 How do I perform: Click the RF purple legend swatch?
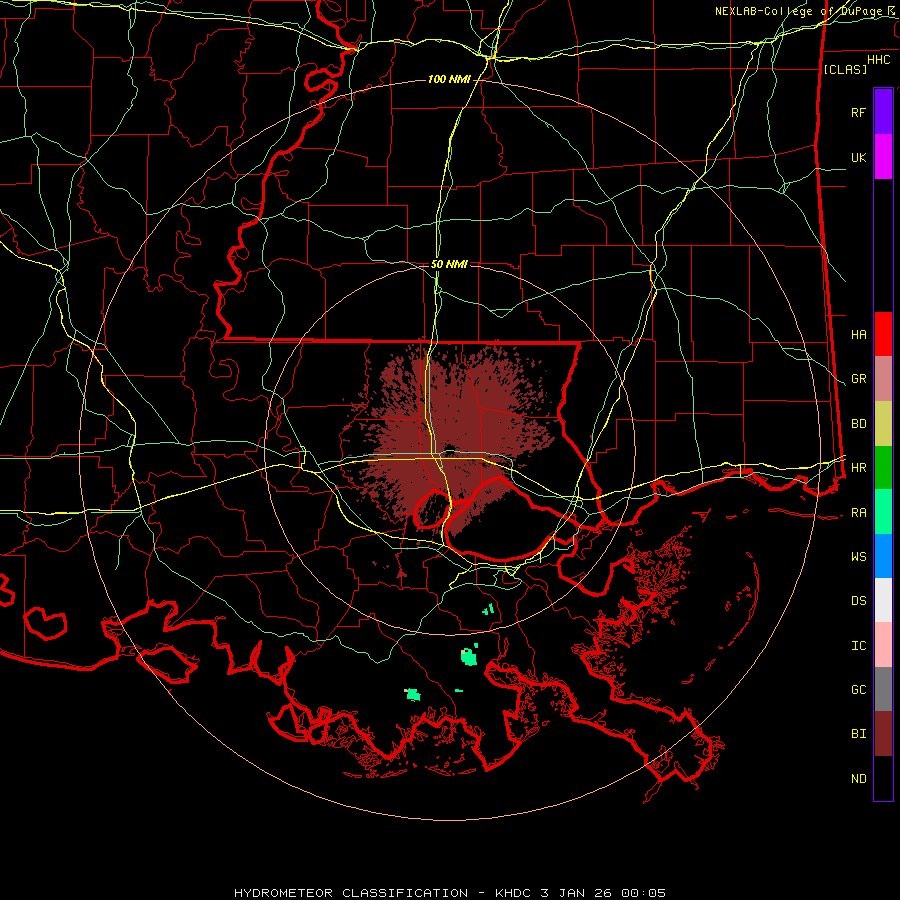tap(883, 112)
